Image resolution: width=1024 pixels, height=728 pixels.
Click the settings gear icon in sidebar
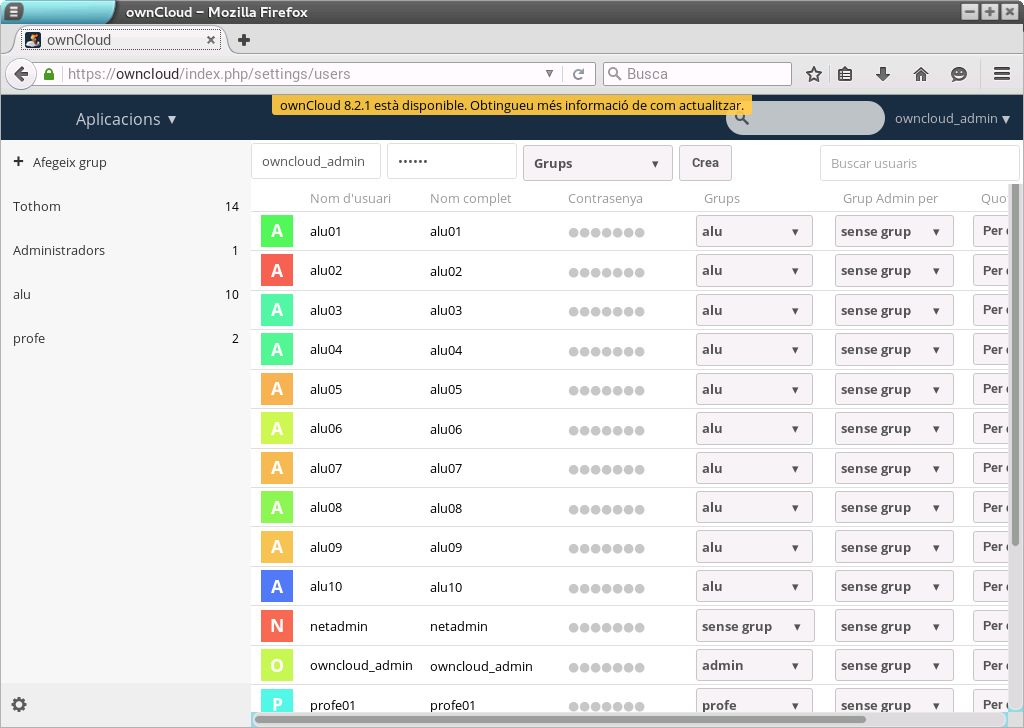click(19, 704)
